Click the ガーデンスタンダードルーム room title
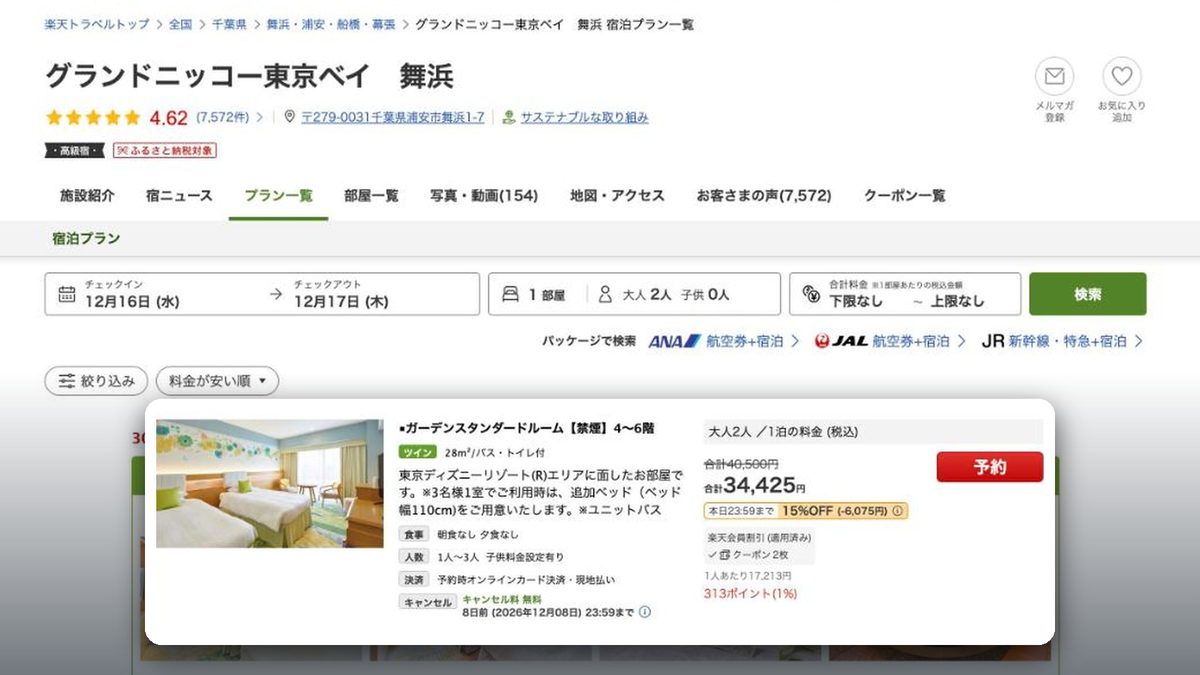 (526, 428)
